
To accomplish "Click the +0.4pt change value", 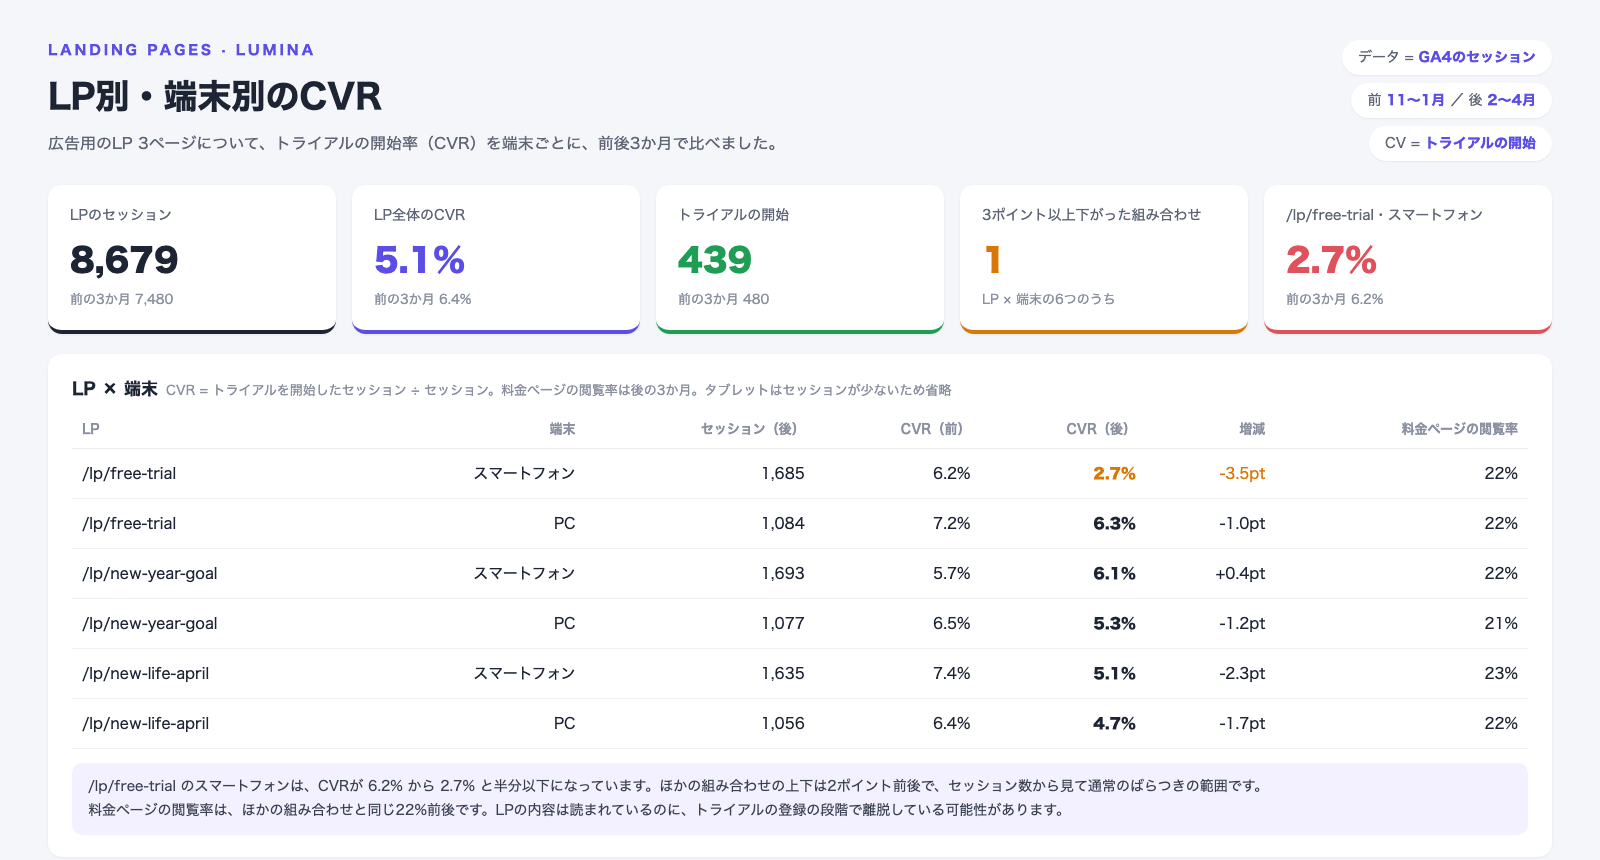I will (1240, 574).
